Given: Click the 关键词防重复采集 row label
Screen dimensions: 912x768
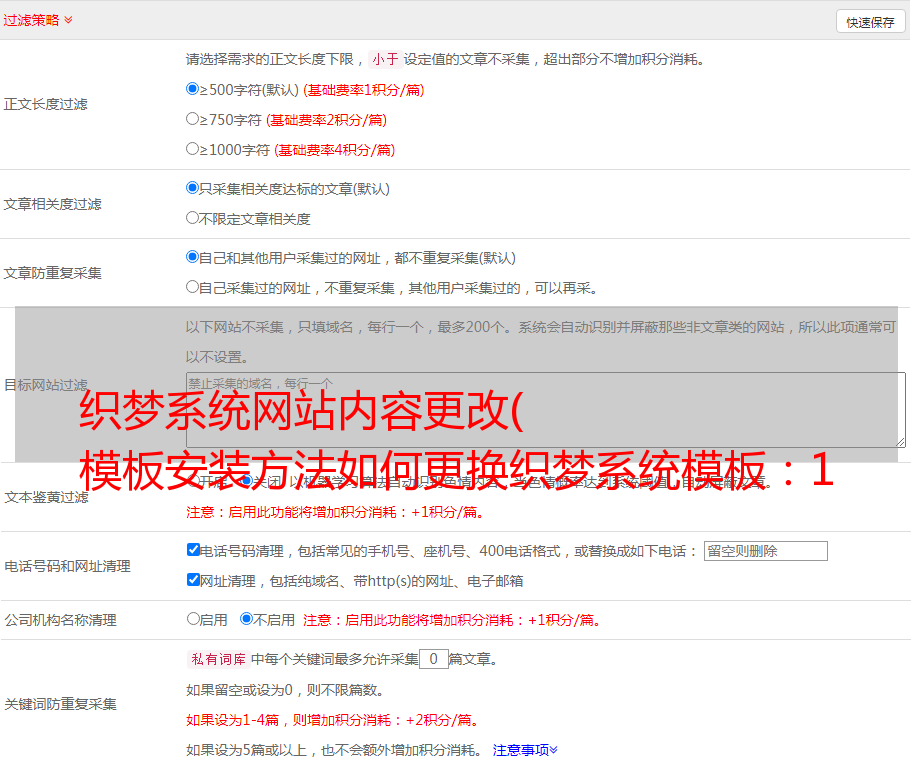Looking at the screenshot, I should [x=60, y=704].
